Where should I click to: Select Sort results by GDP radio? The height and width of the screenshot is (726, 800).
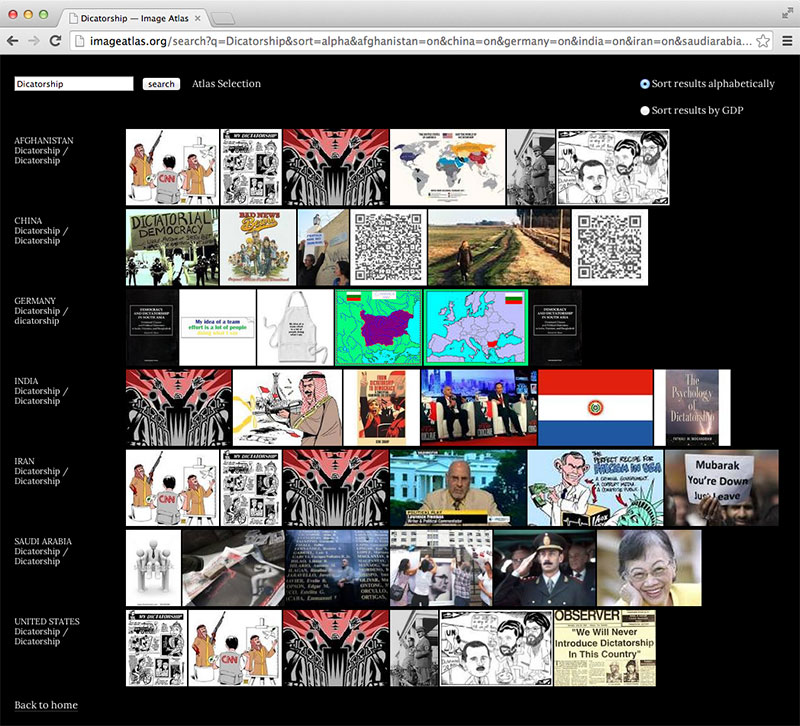pyautogui.click(x=645, y=110)
